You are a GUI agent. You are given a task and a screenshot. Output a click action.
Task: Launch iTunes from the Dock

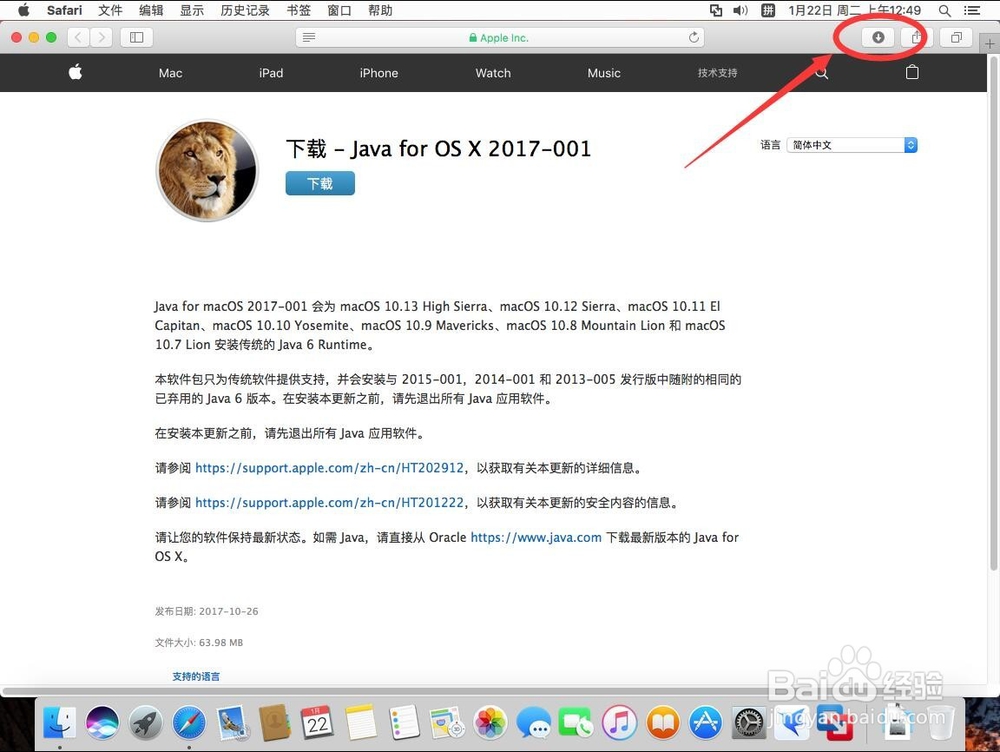pyautogui.click(x=618, y=723)
